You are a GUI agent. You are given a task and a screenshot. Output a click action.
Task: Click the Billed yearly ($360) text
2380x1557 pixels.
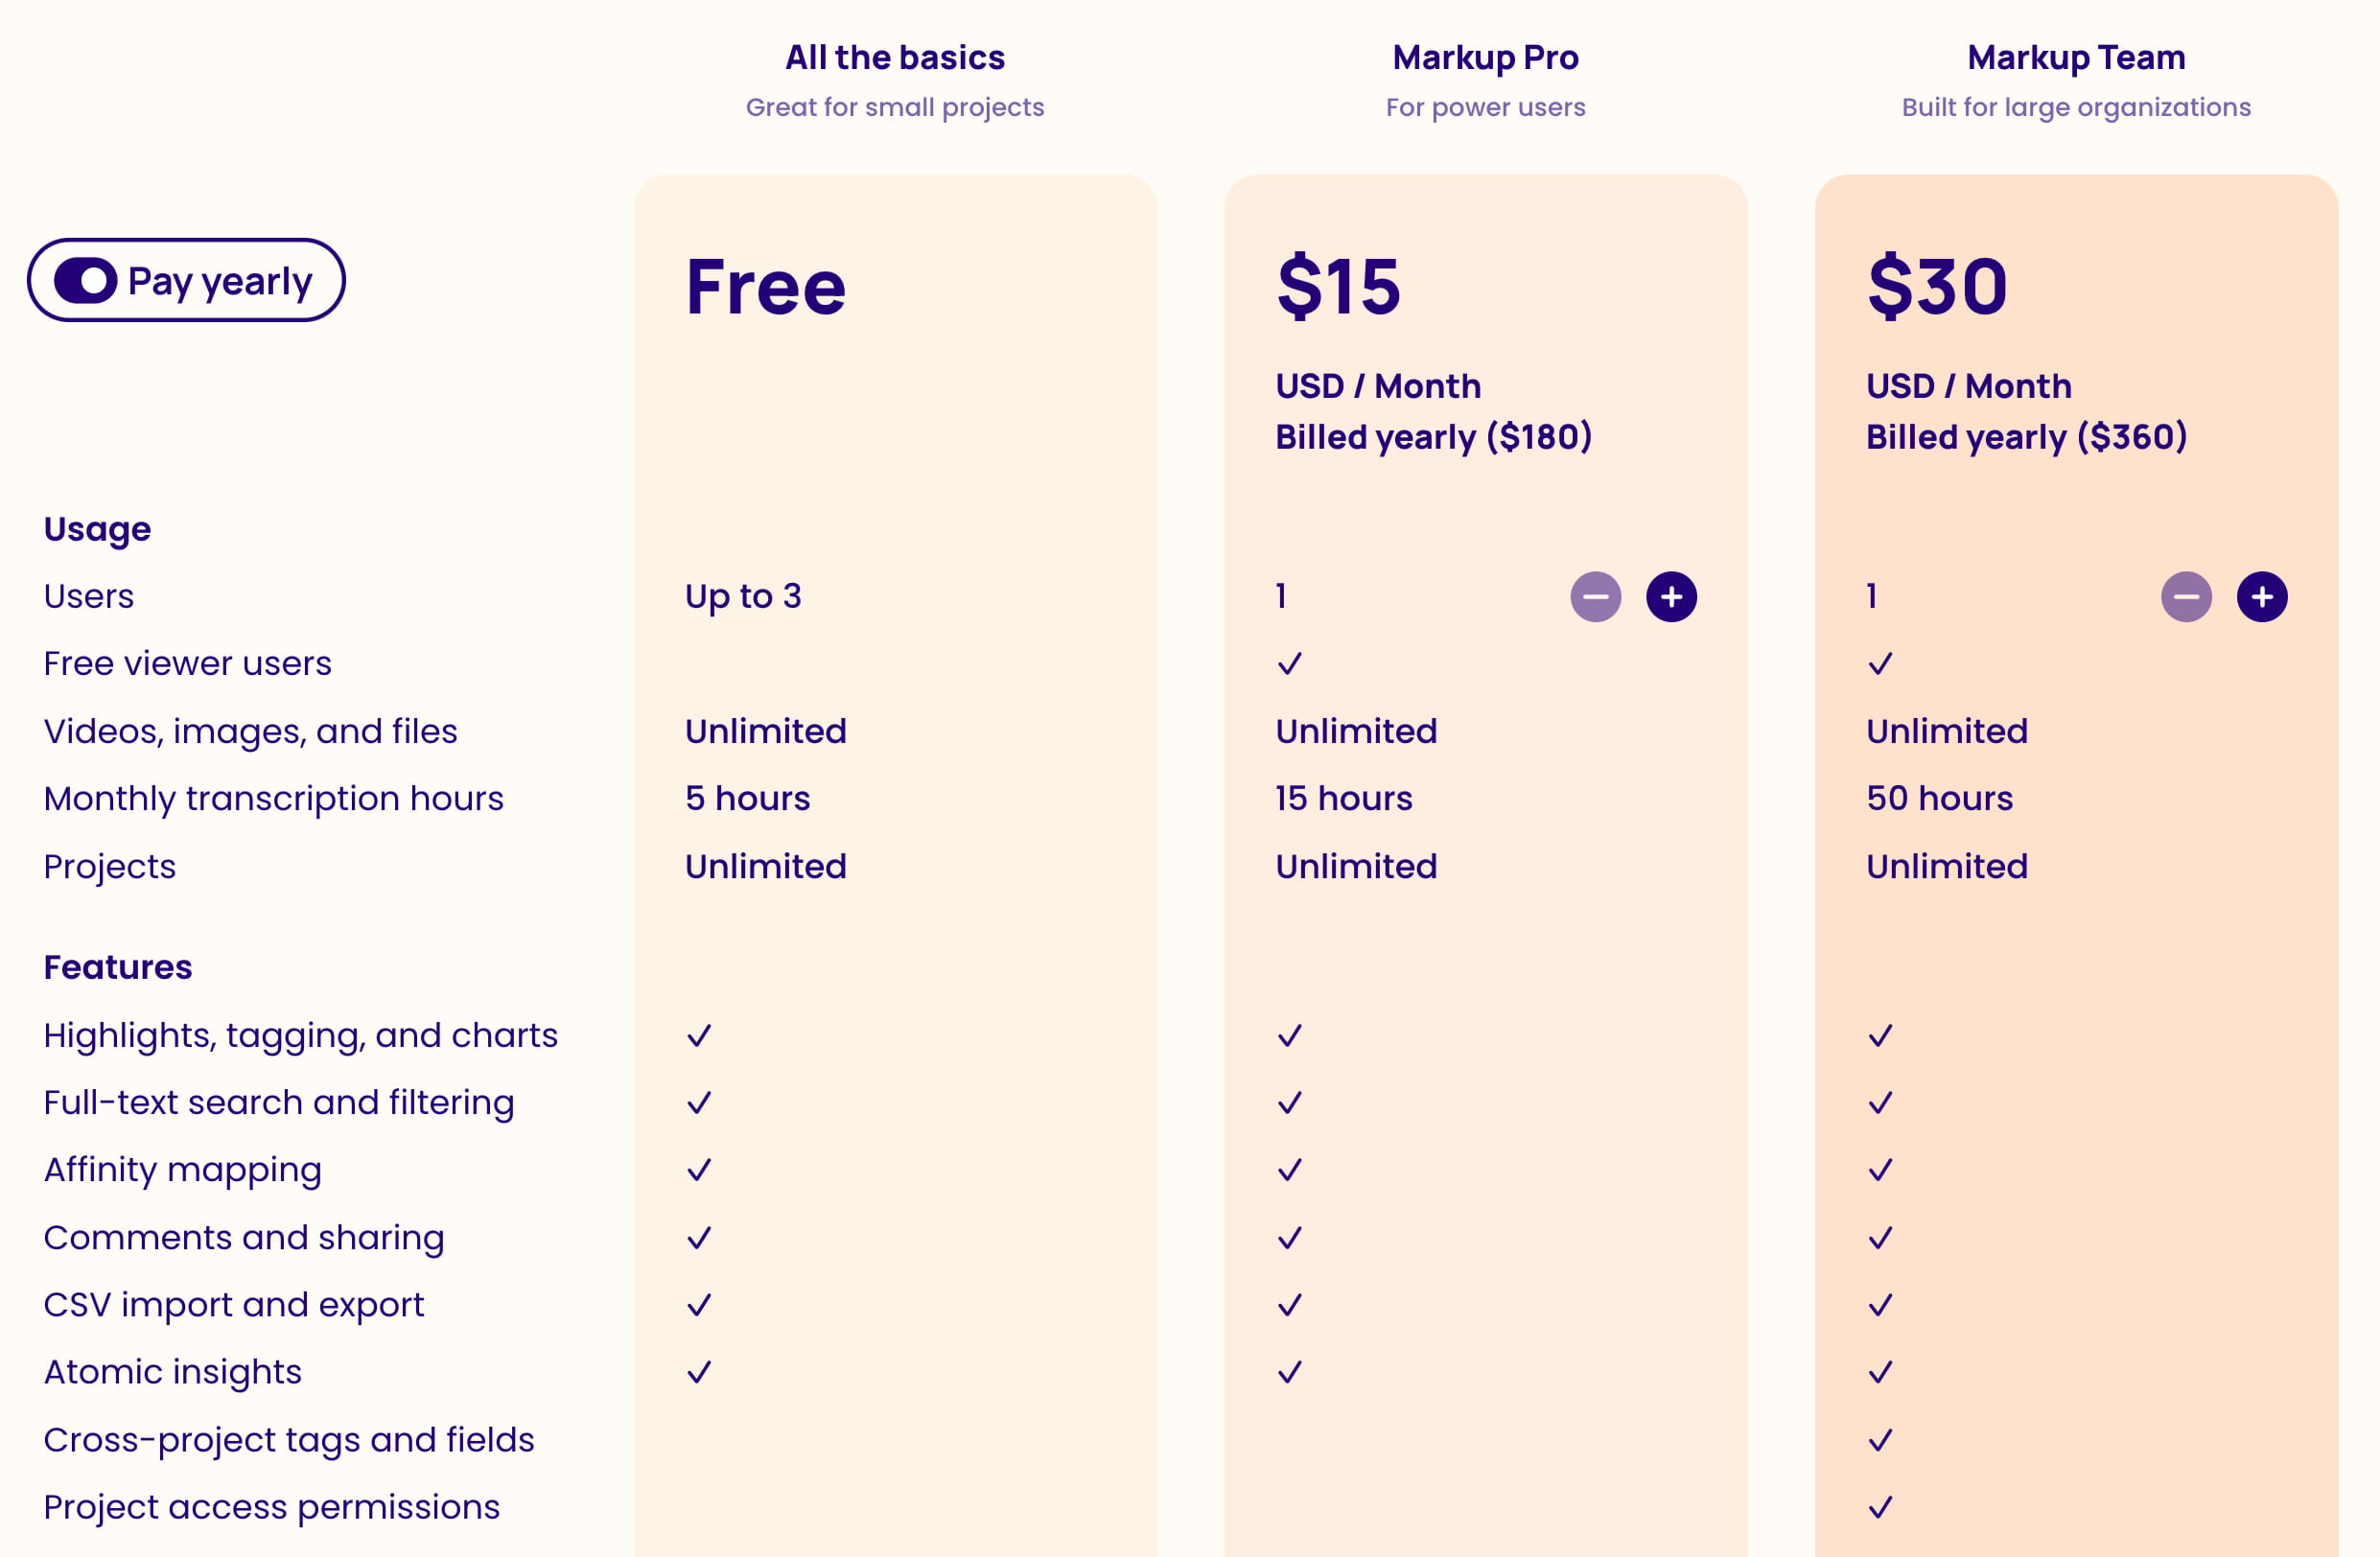(x=2026, y=437)
